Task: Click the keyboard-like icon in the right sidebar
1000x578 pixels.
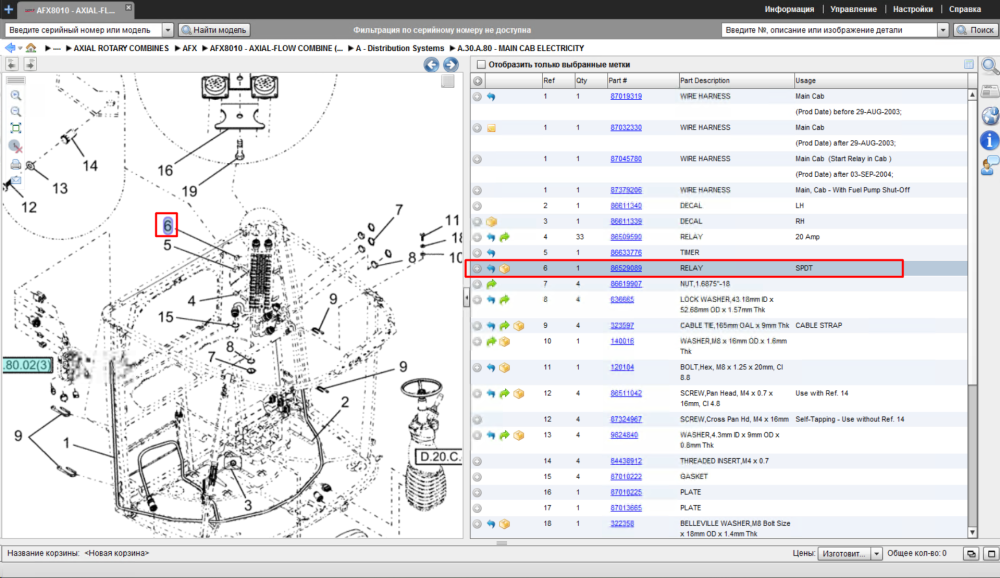Action: click(x=990, y=91)
